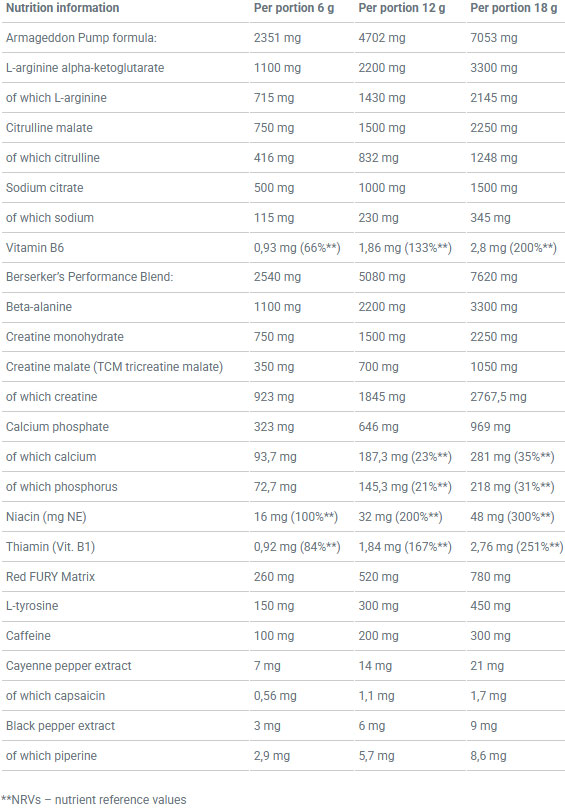The image size is (565, 809).
Task: Click the 'Nutrition information' header cell
Action: (x=62, y=8)
